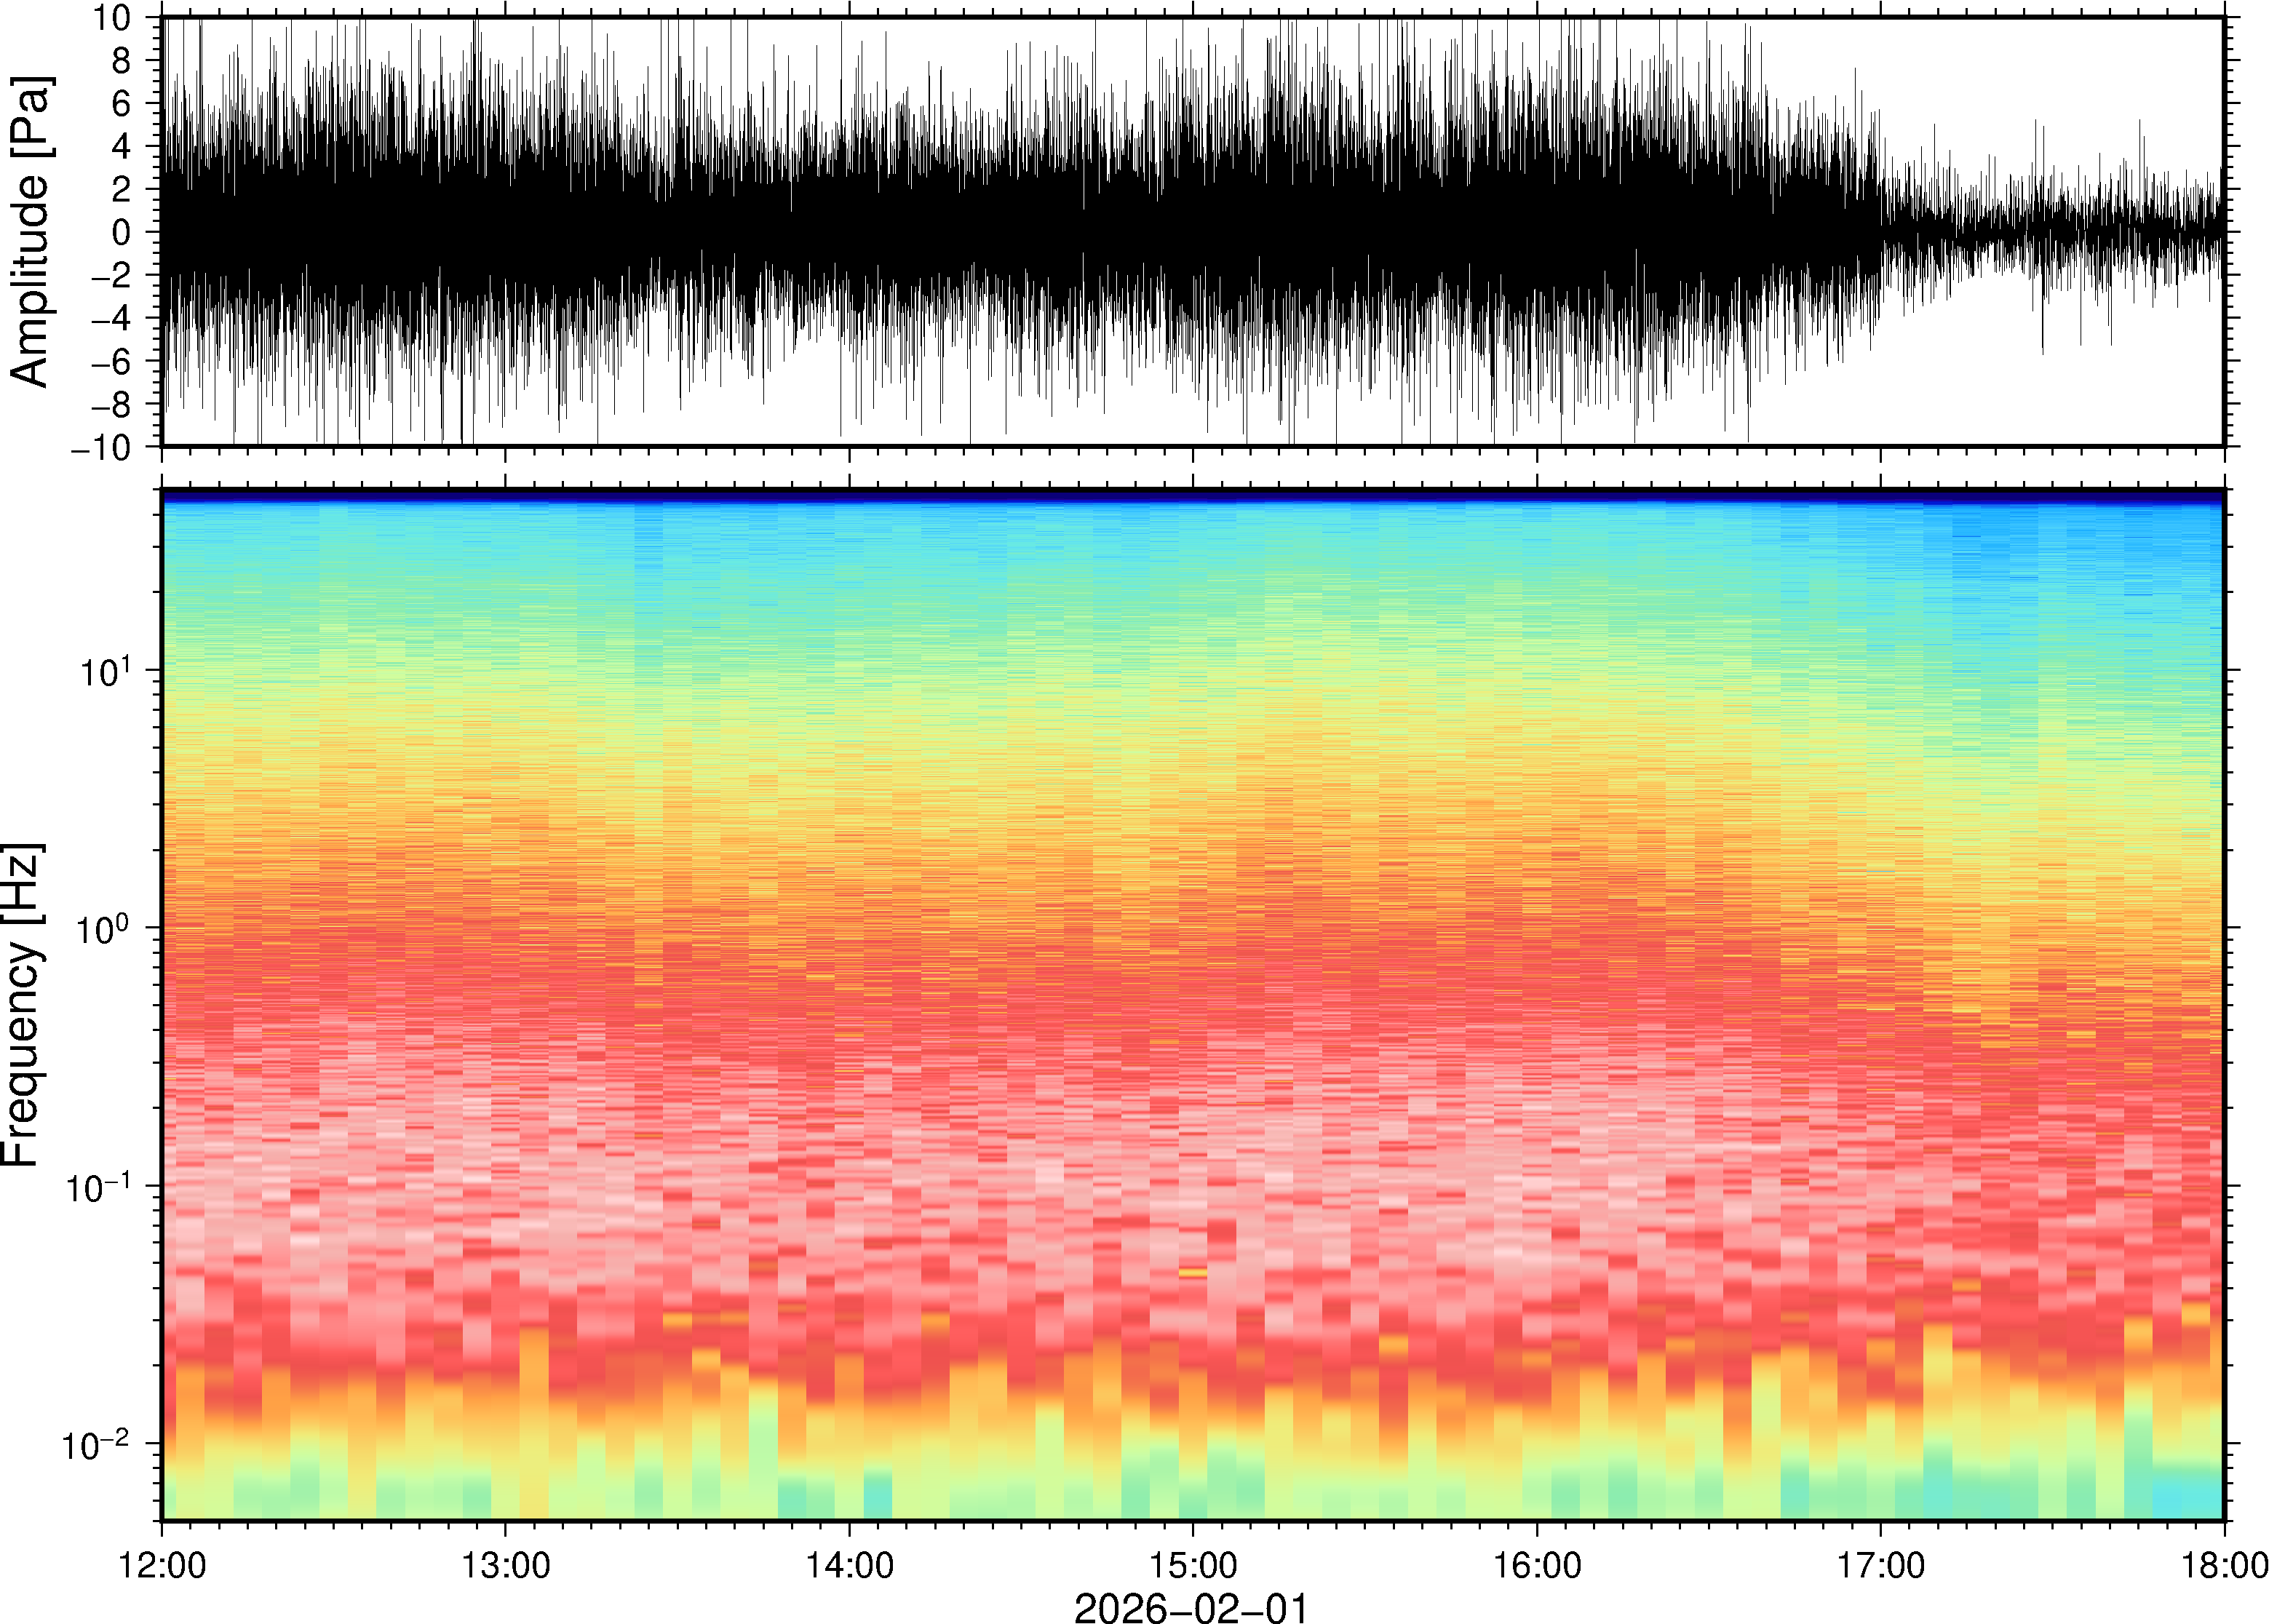Click the 15:00 time tick label
Viewport: 2269px width, 1624px height.
coord(1193,1564)
